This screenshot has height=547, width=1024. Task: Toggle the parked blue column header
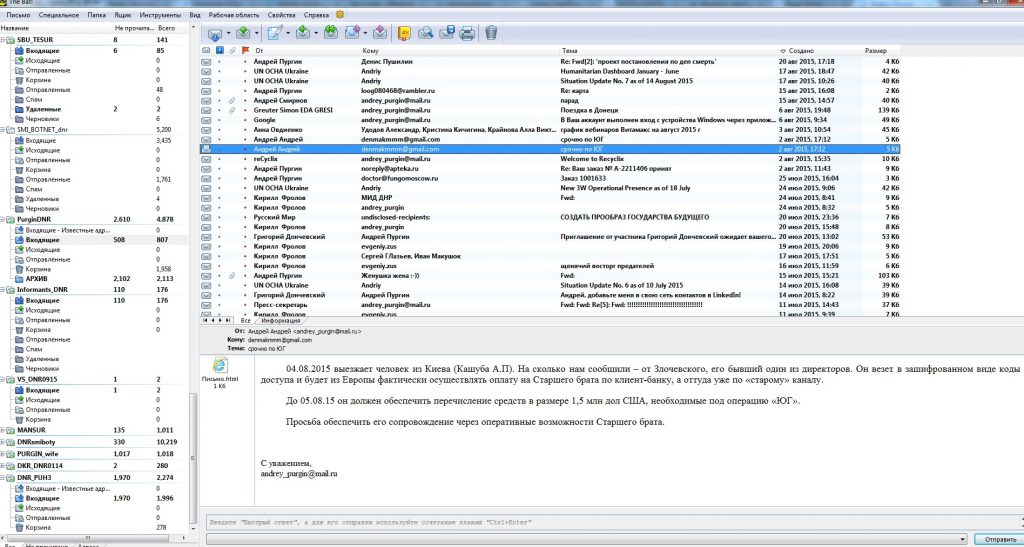220,50
